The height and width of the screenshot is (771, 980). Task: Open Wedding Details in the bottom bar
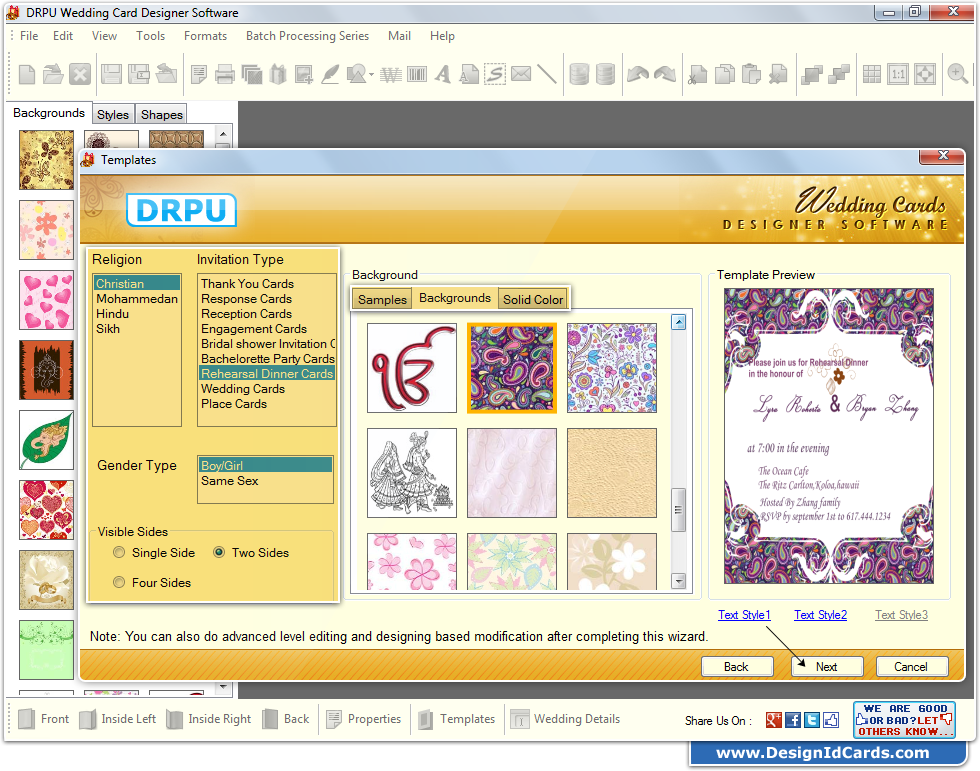coord(566,719)
